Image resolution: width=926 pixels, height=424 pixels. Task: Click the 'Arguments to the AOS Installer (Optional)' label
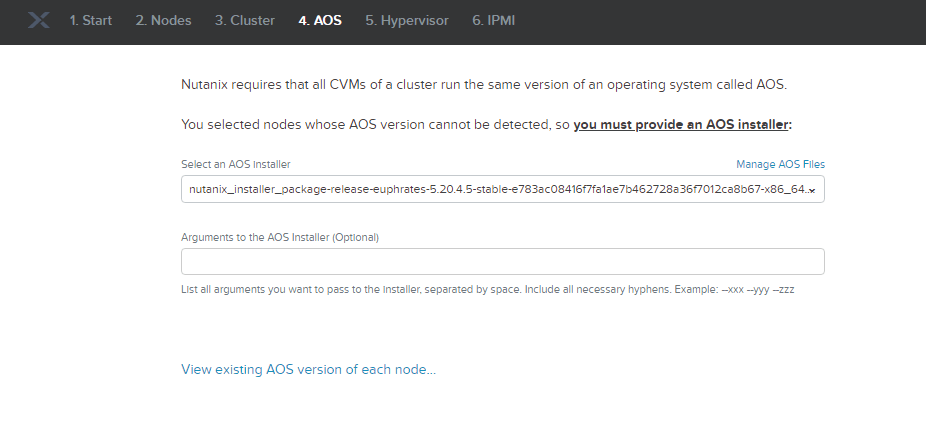coord(280,237)
